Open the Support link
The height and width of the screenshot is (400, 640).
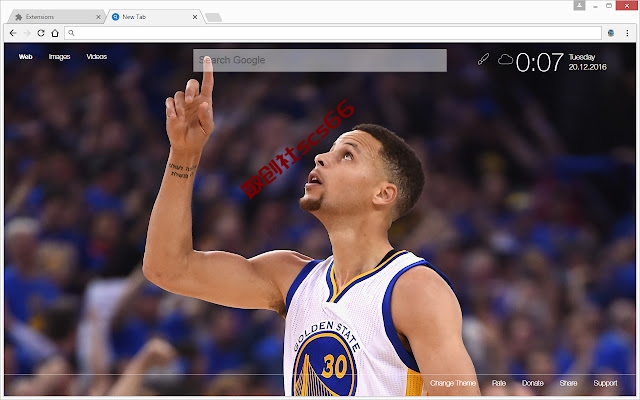pyautogui.click(x=605, y=383)
